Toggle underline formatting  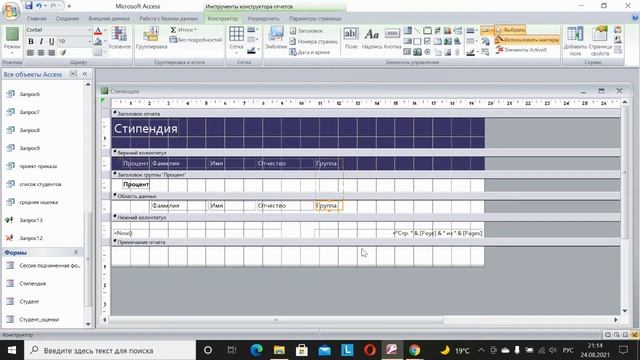point(51,42)
